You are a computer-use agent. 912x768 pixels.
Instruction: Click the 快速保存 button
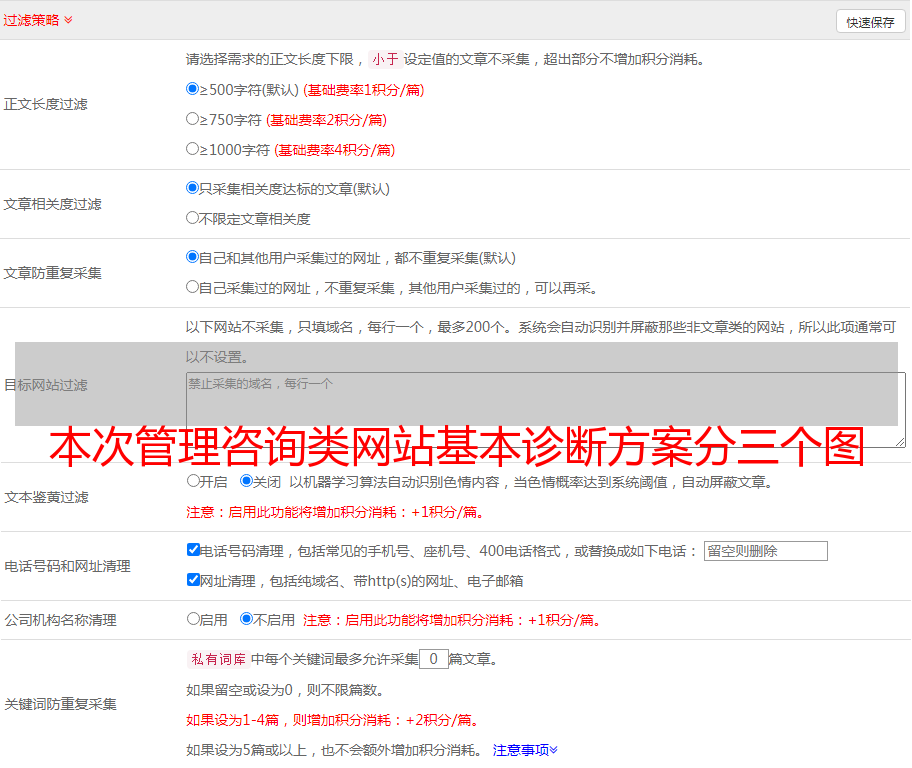(x=870, y=22)
